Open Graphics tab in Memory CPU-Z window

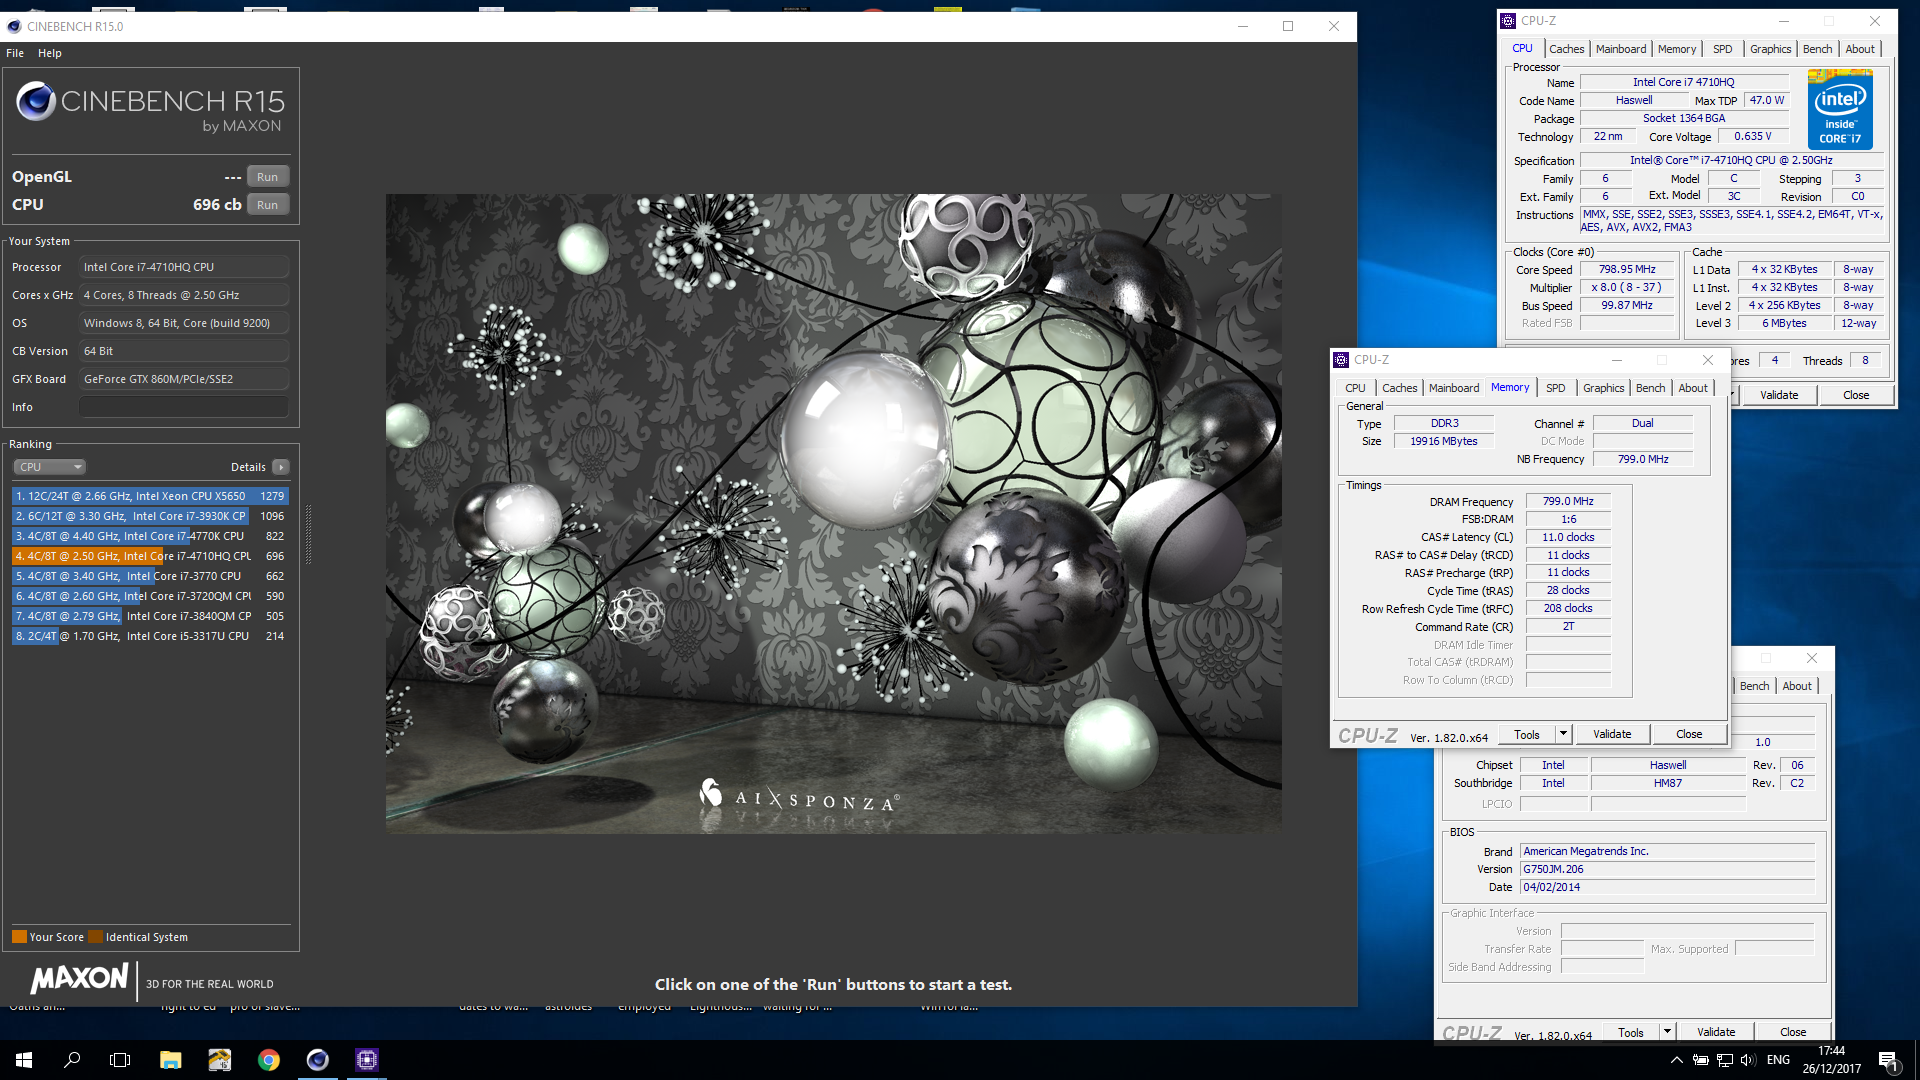coord(1603,388)
